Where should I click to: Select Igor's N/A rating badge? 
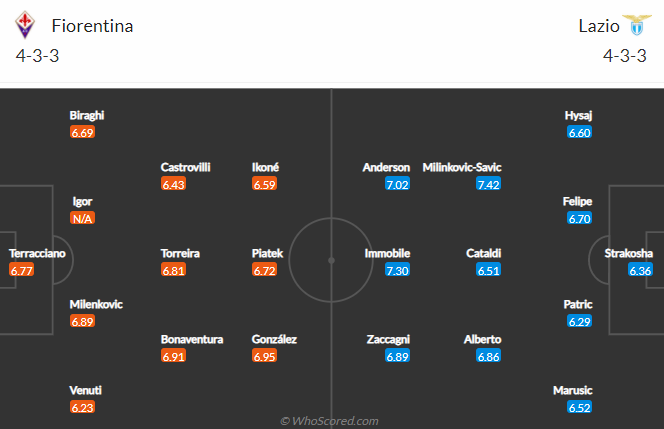click(x=83, y=219)
